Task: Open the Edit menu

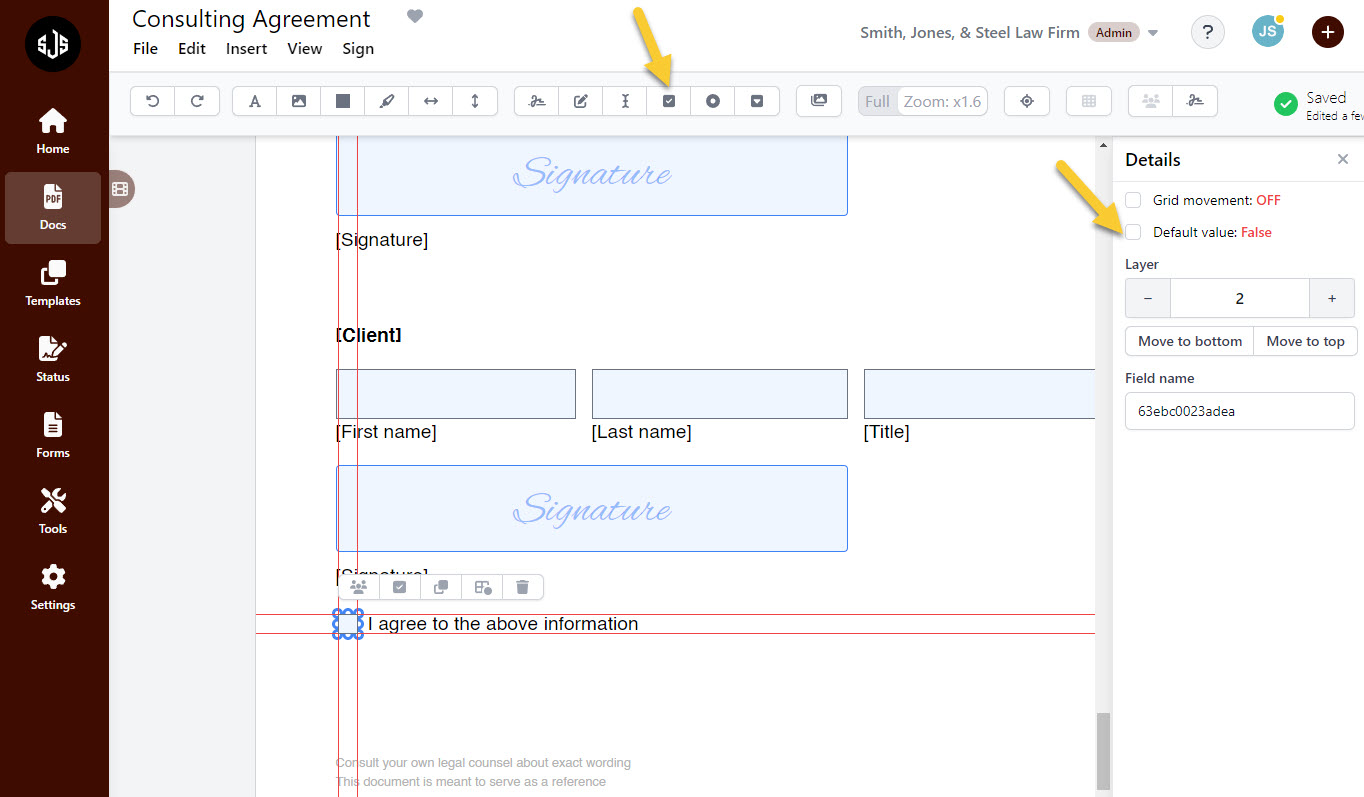Action: coord(192,48)
